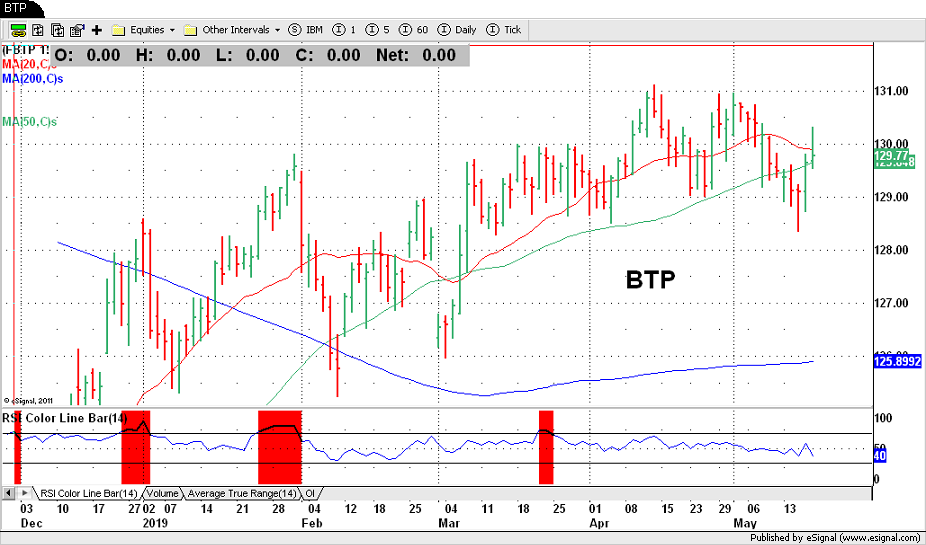Switch to the Tick interval
This screenshot has width=926, height=545.
[x=504, y=30]
